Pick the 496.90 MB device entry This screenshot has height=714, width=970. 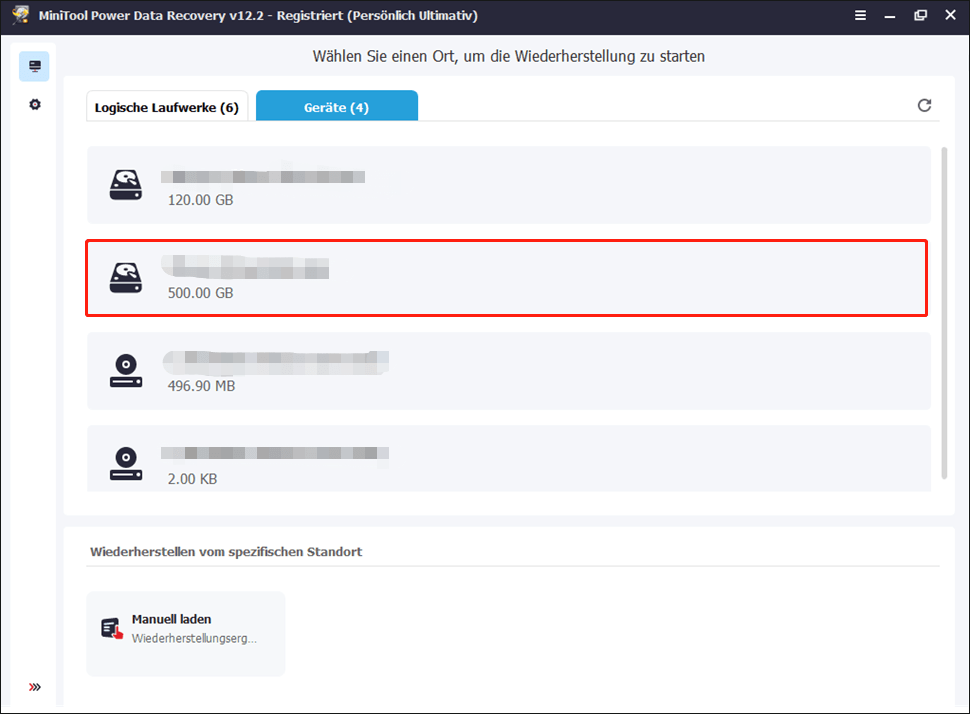(508, 371)
